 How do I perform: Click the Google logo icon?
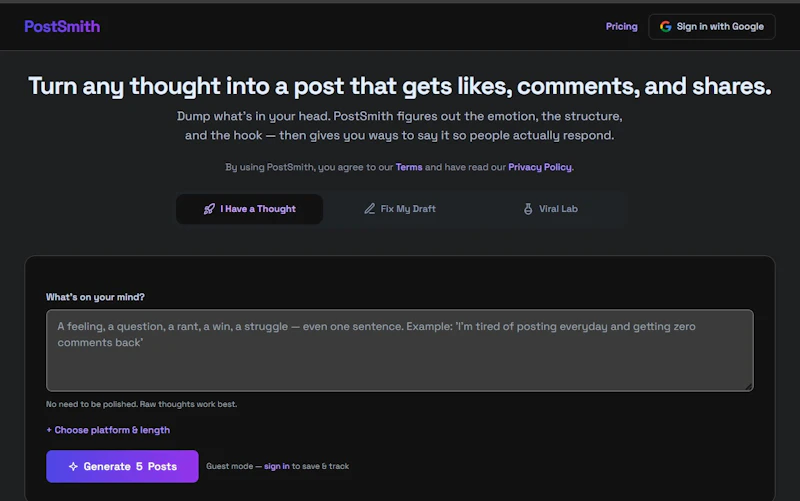[665, 27]
